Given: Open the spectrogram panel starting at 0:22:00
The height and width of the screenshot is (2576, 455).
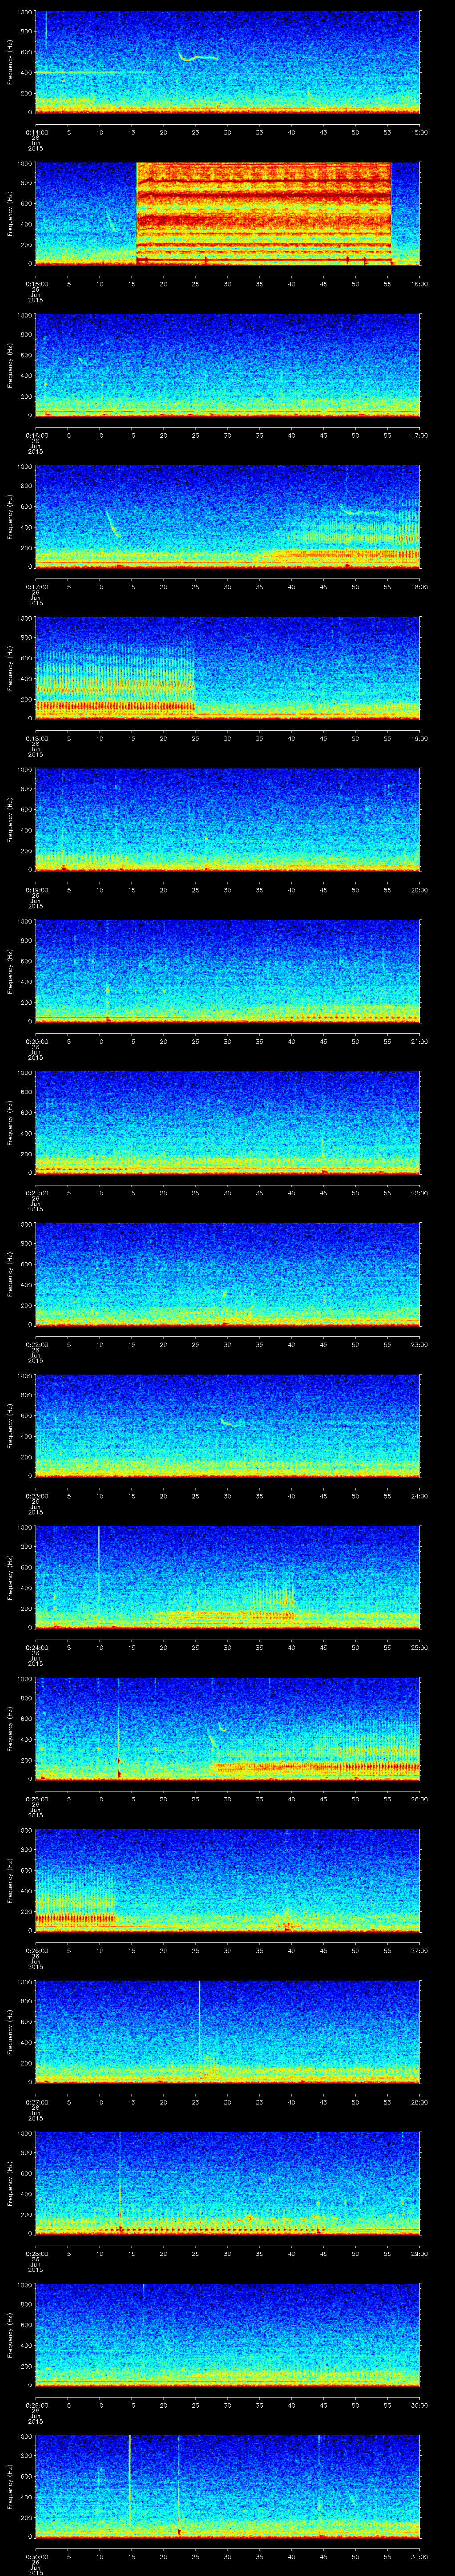Looking at the screenshot, I should coord(227,1274).
